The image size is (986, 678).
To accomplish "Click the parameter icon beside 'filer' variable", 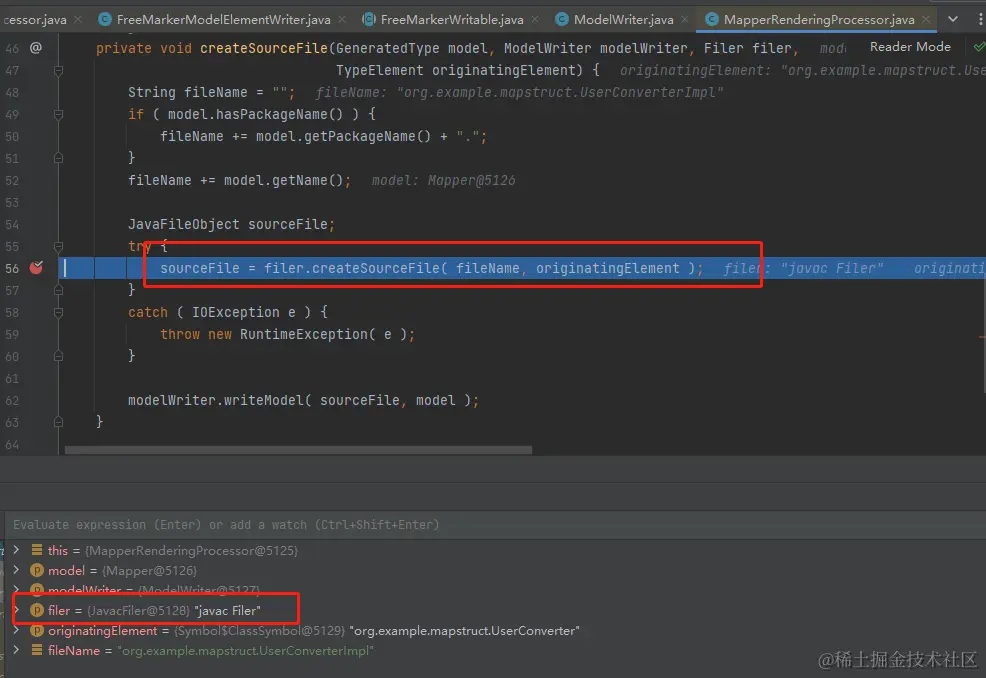I will click(36, 610).
